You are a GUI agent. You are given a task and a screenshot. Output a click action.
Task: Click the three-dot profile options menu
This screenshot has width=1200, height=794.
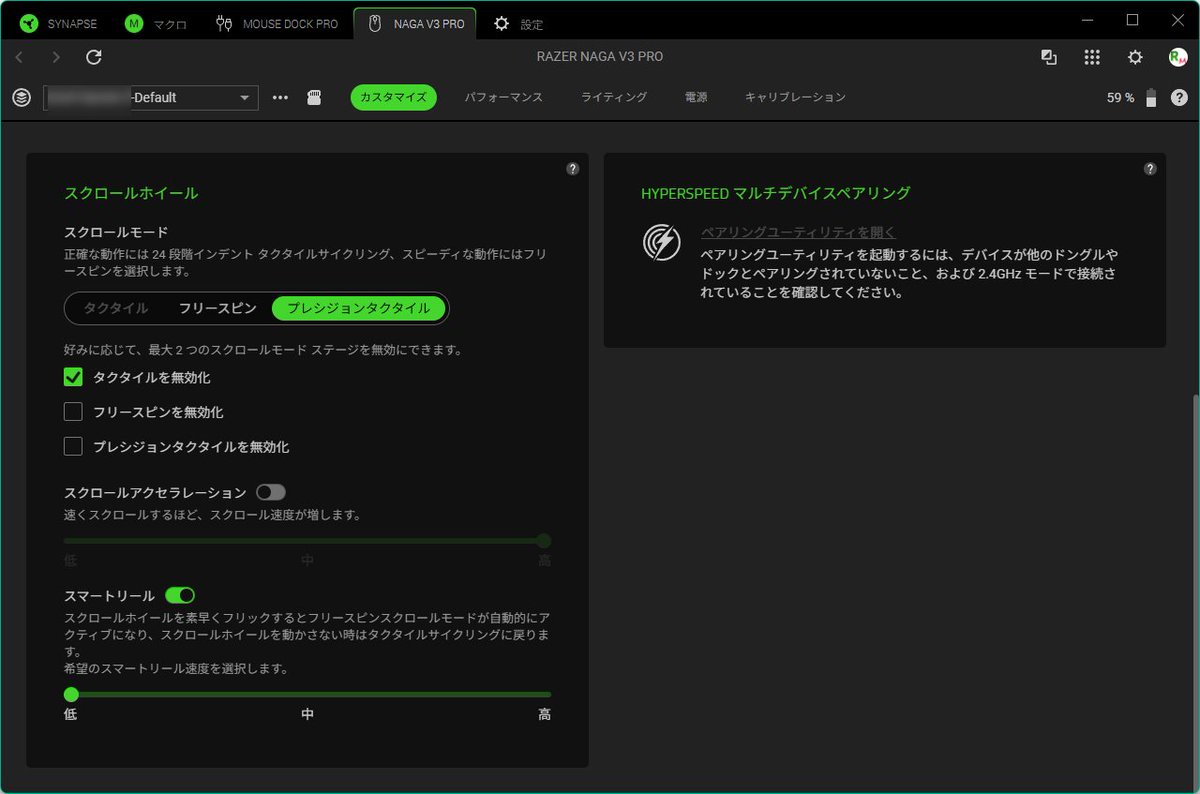pyautogui.click(x=280, y=98)
